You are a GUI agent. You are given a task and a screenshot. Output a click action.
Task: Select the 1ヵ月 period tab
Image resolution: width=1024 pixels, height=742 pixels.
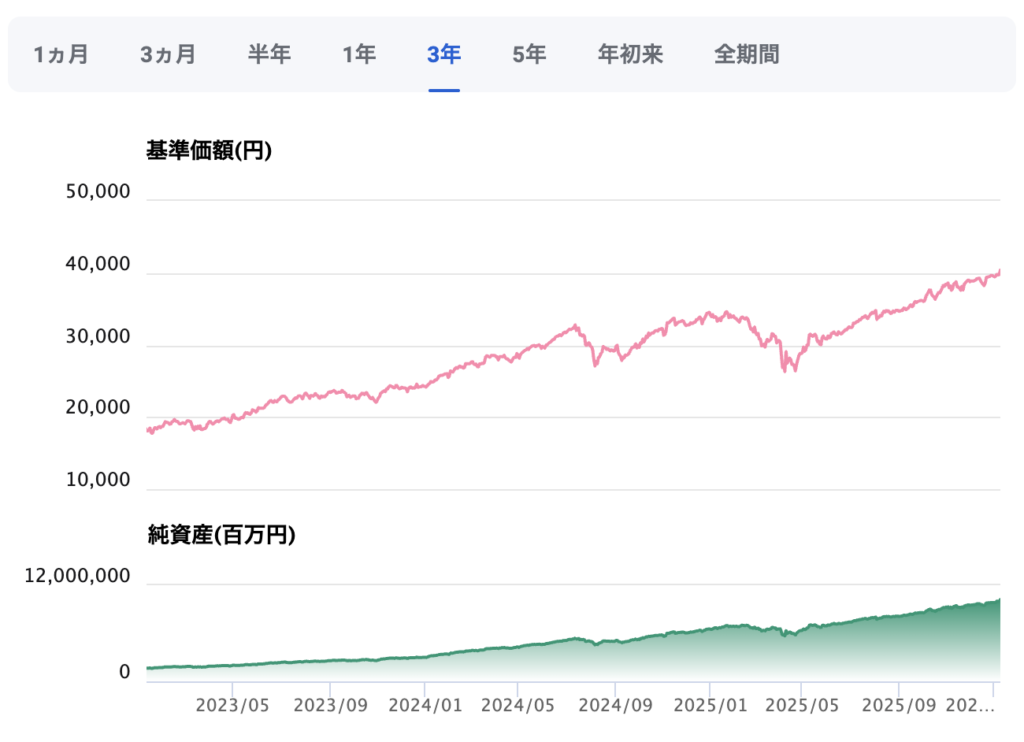tap(61, 54)
